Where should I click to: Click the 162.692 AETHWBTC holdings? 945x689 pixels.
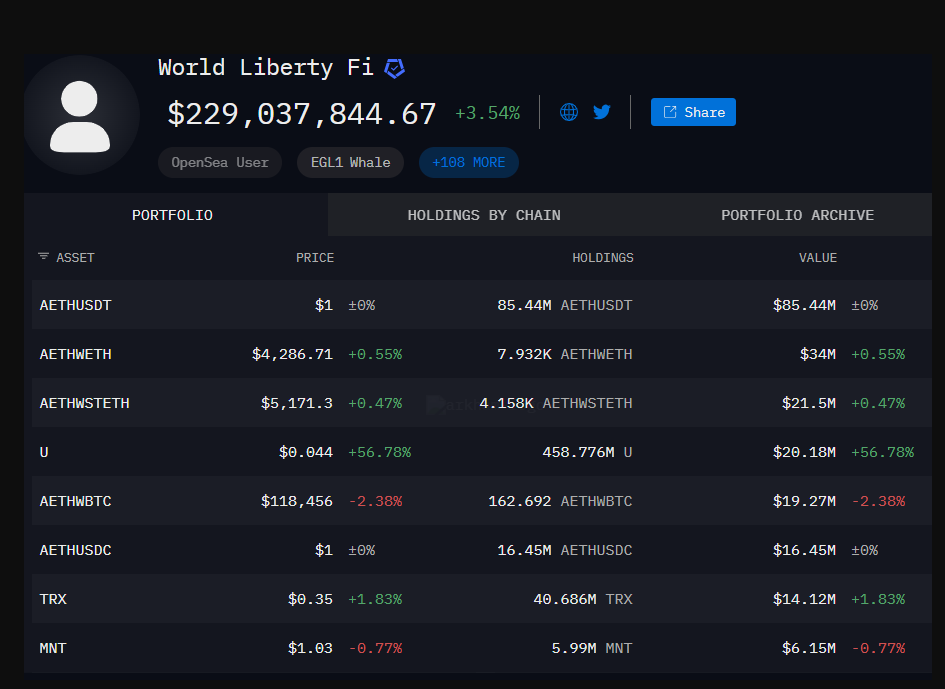(560, 502)
